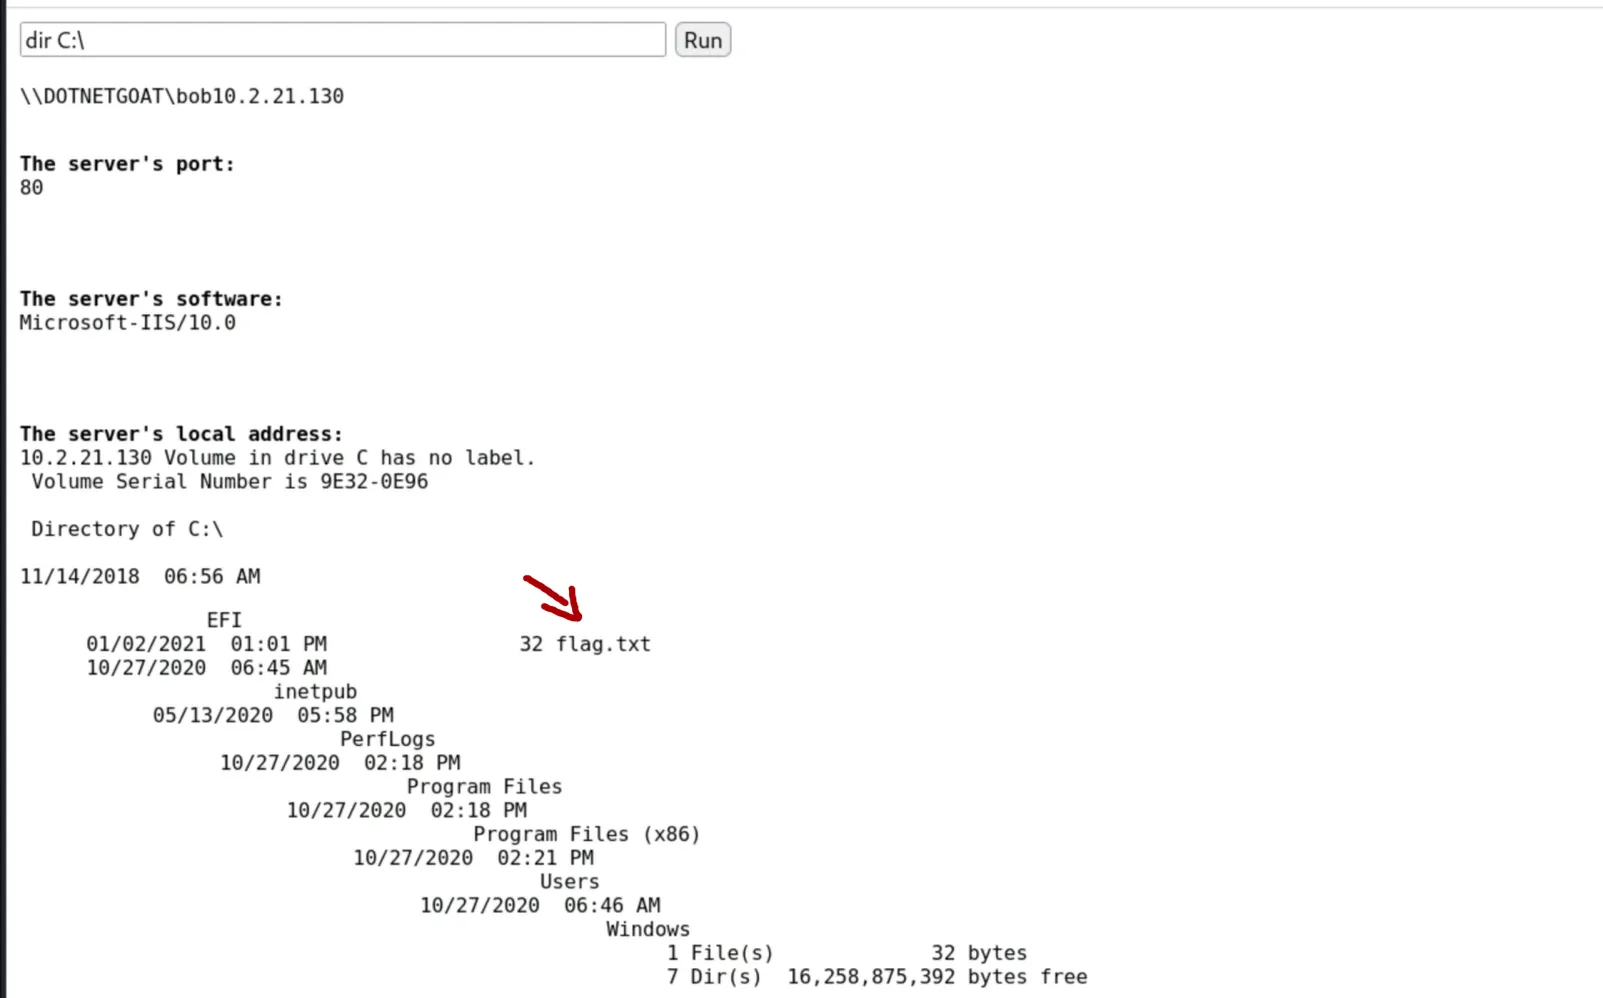Click the 10/27/2020 02:21 PM timestamp
Screen dimensions: 1603x998
tap(473, 858)
